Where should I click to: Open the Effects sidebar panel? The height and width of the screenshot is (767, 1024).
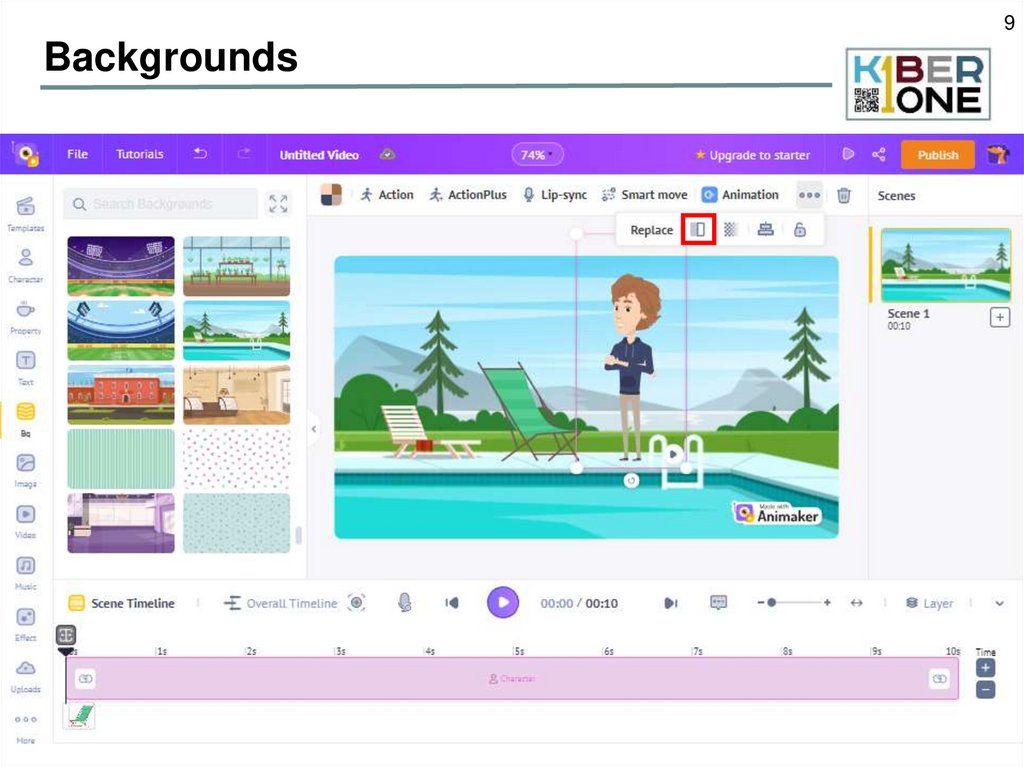tap(25, 624)
